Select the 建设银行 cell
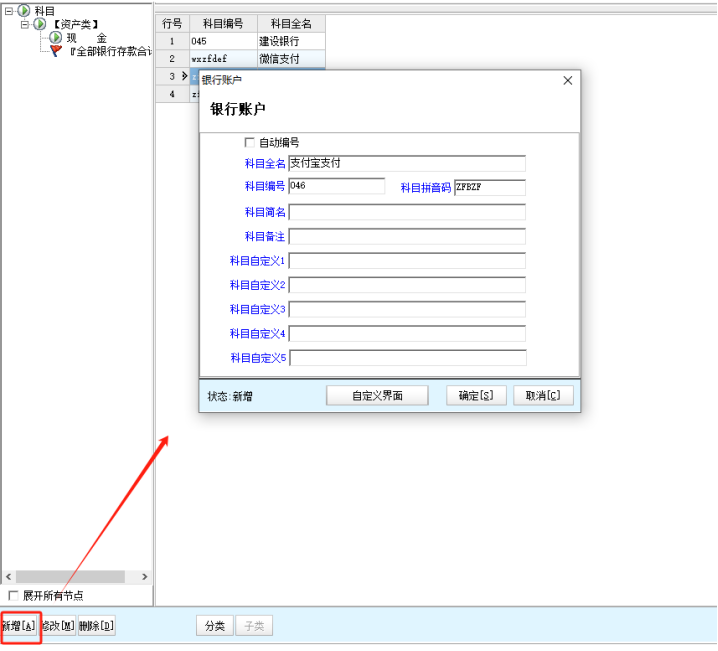The width and height of the screenshot is (718, 651). coord(291,41)
